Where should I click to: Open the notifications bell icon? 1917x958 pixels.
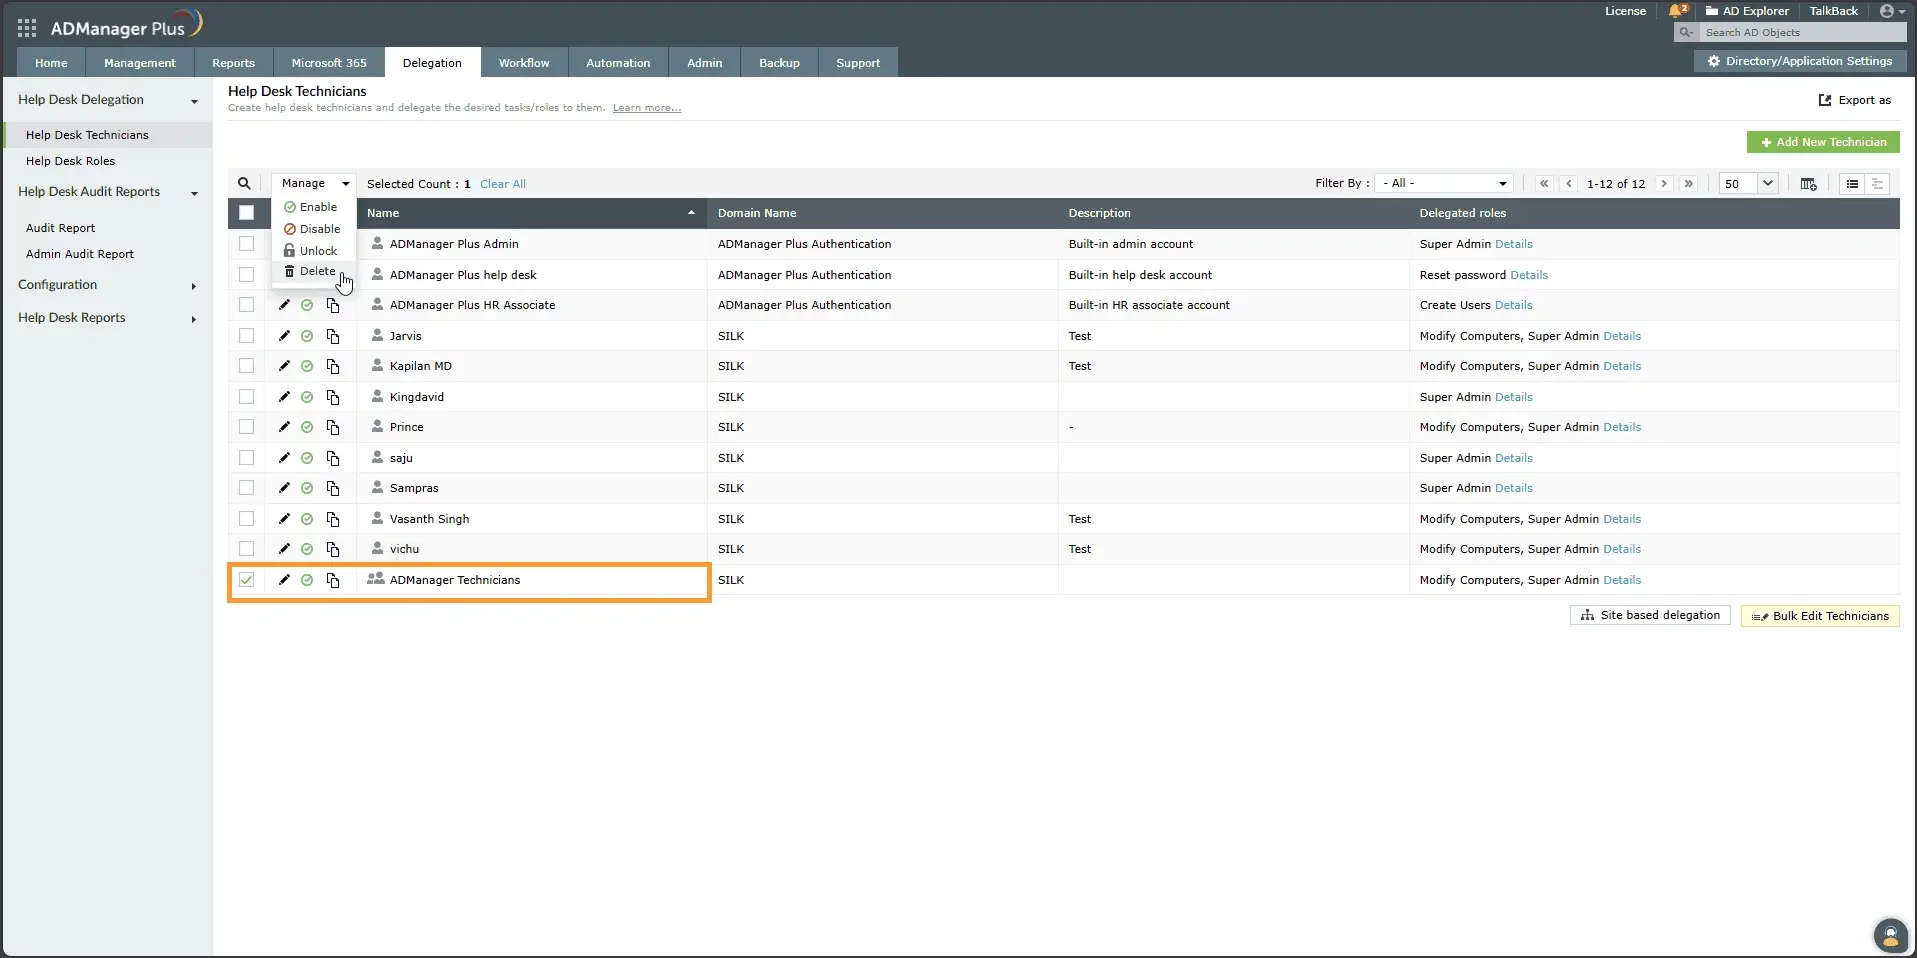point(1677,11)
